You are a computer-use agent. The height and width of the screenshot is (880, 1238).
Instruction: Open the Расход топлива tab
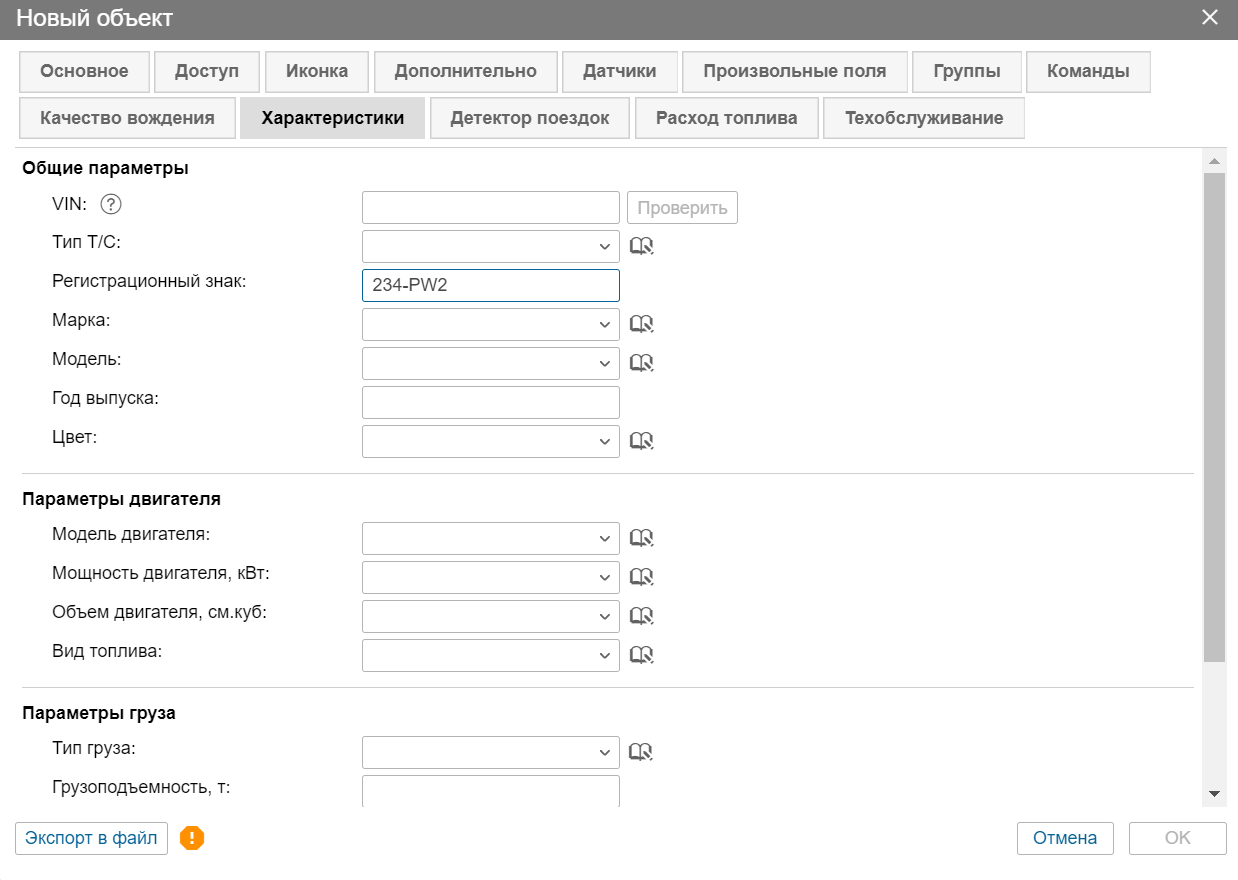726,118
